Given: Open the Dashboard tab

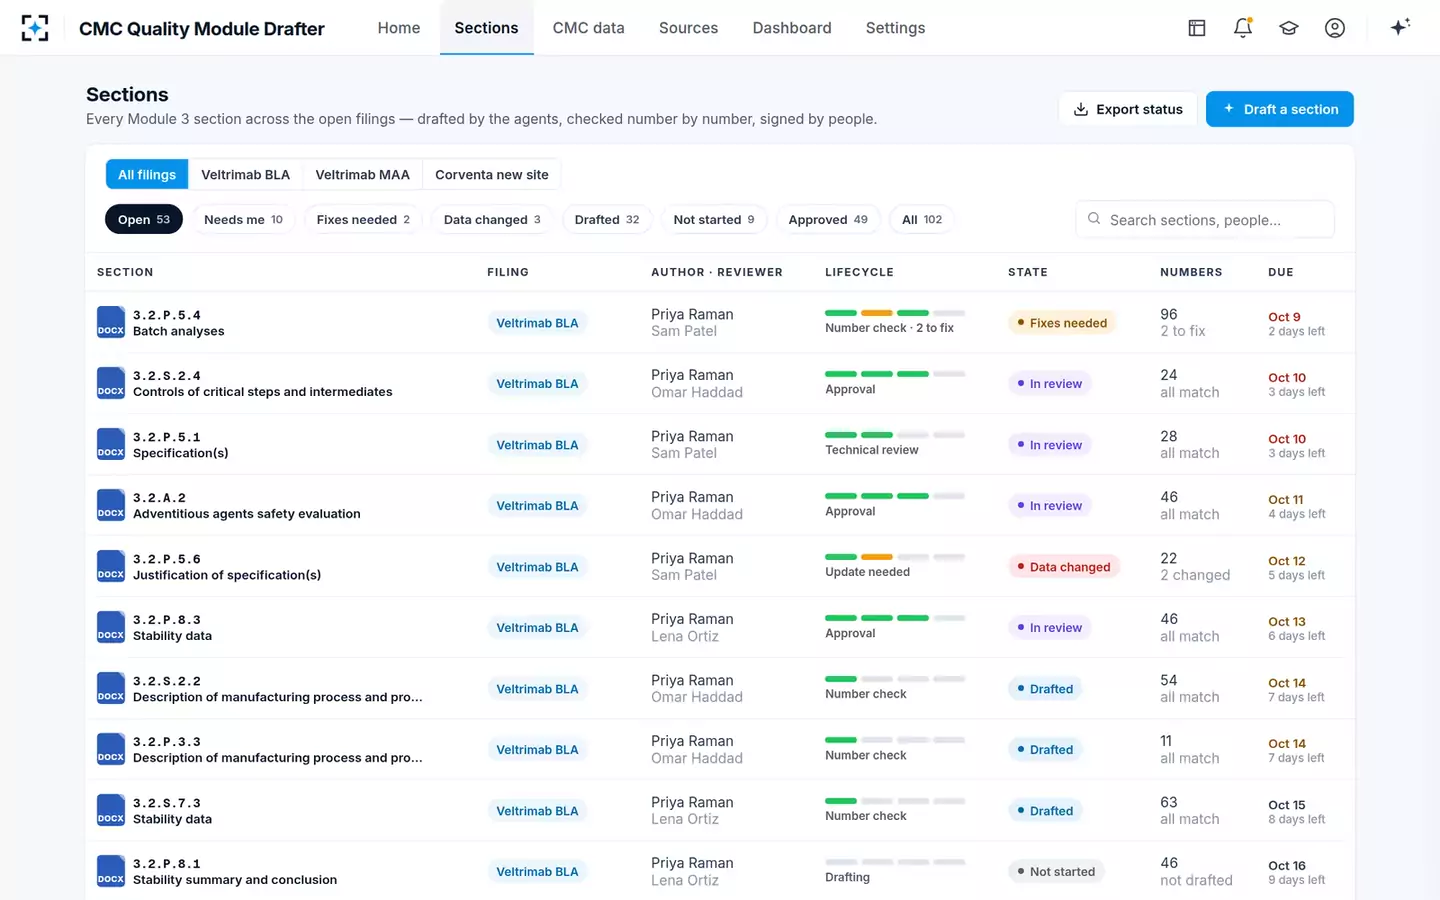Looking at the screenshot, I should point(792,28).
